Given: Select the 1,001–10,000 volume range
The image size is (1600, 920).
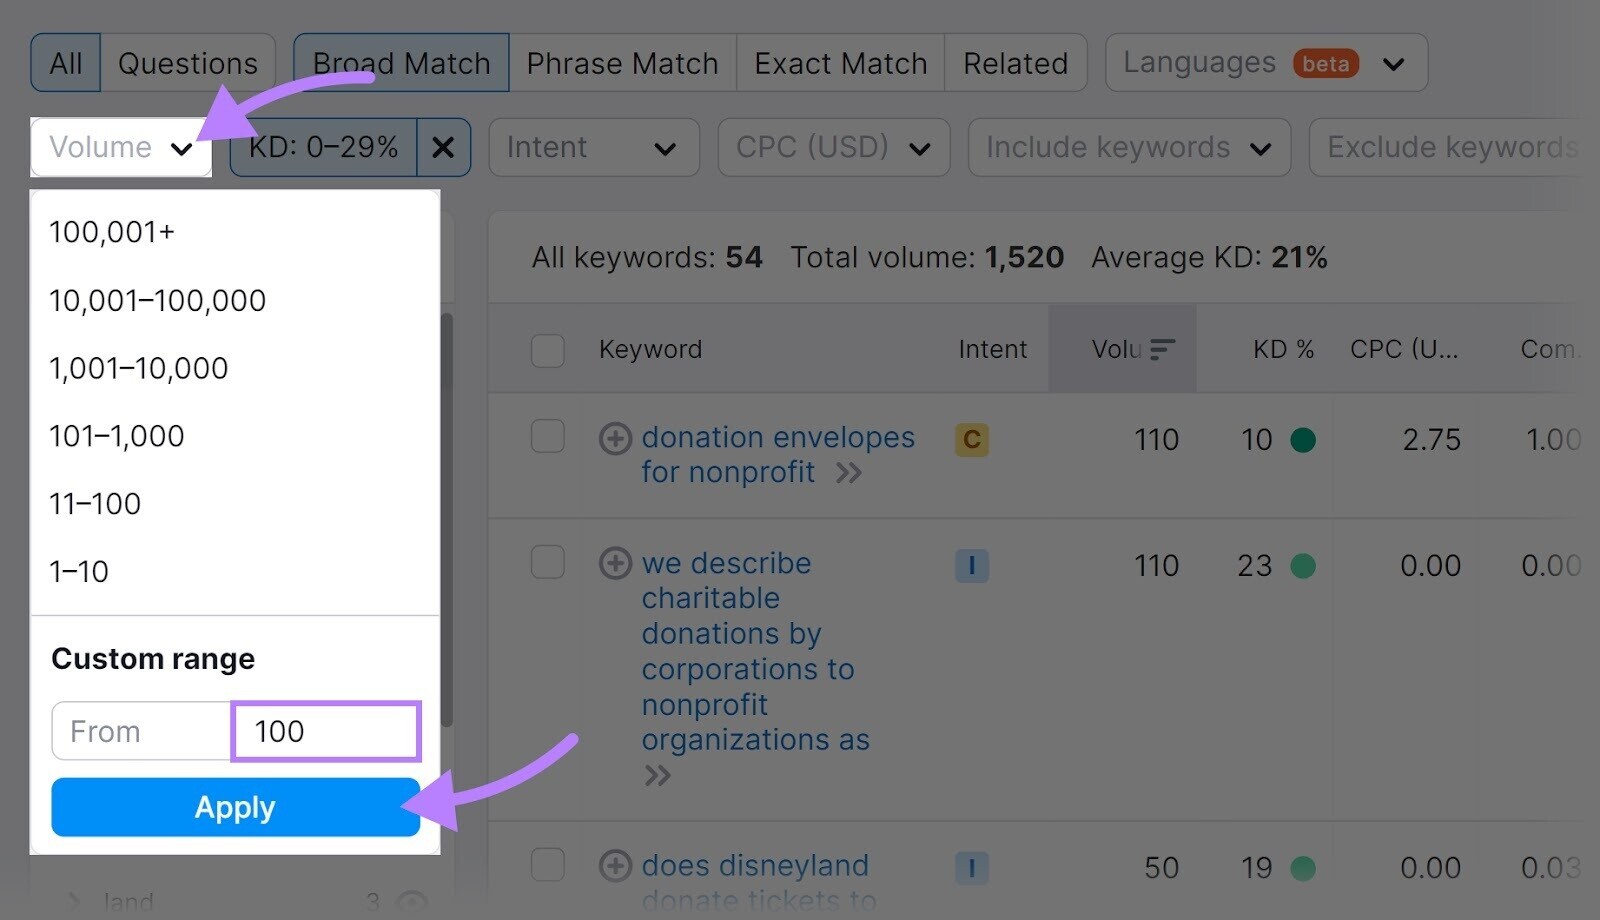Looking at the screenshot, I should coord(137,367).
